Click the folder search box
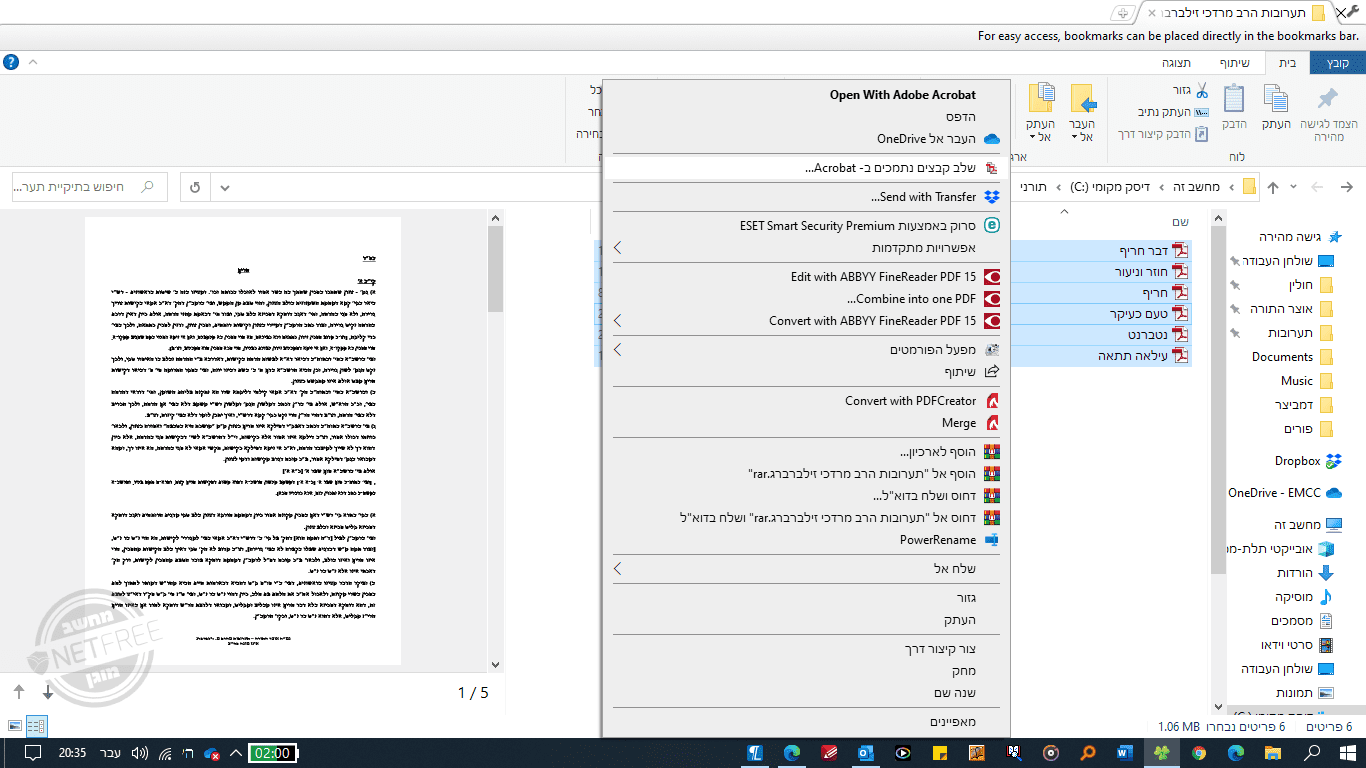This screenshot has width=1366, height=768. click(x=90, y=187)
